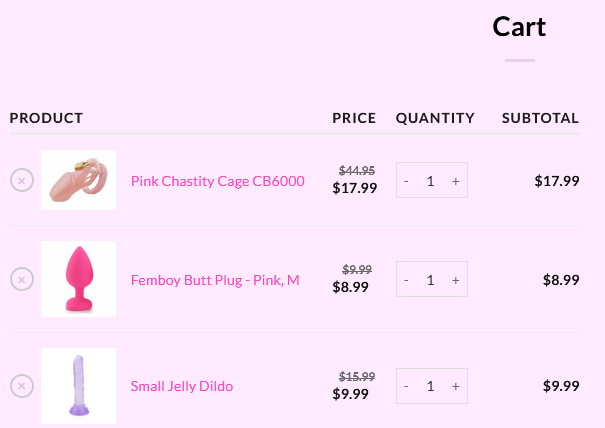The image size is (605, 428).
Task: Click the Subtotal column header
Action: pos(540,118)
